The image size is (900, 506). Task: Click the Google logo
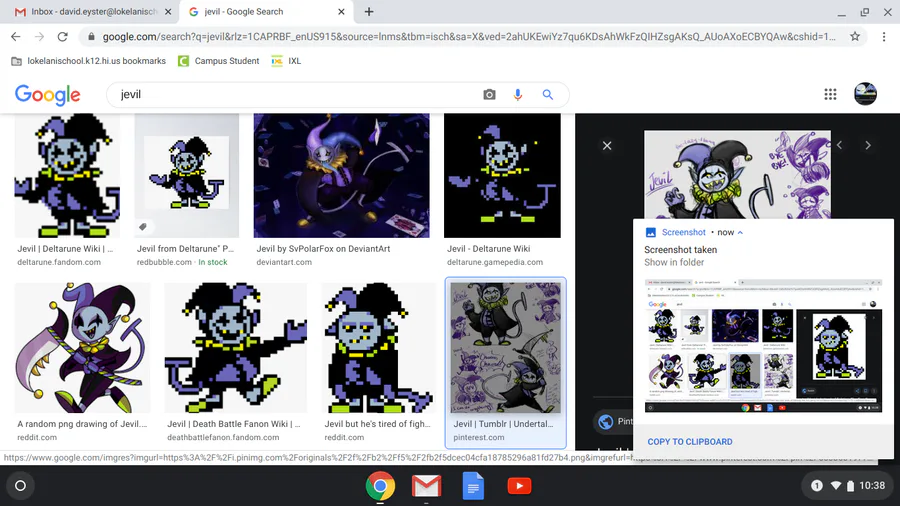pos(48,95)
